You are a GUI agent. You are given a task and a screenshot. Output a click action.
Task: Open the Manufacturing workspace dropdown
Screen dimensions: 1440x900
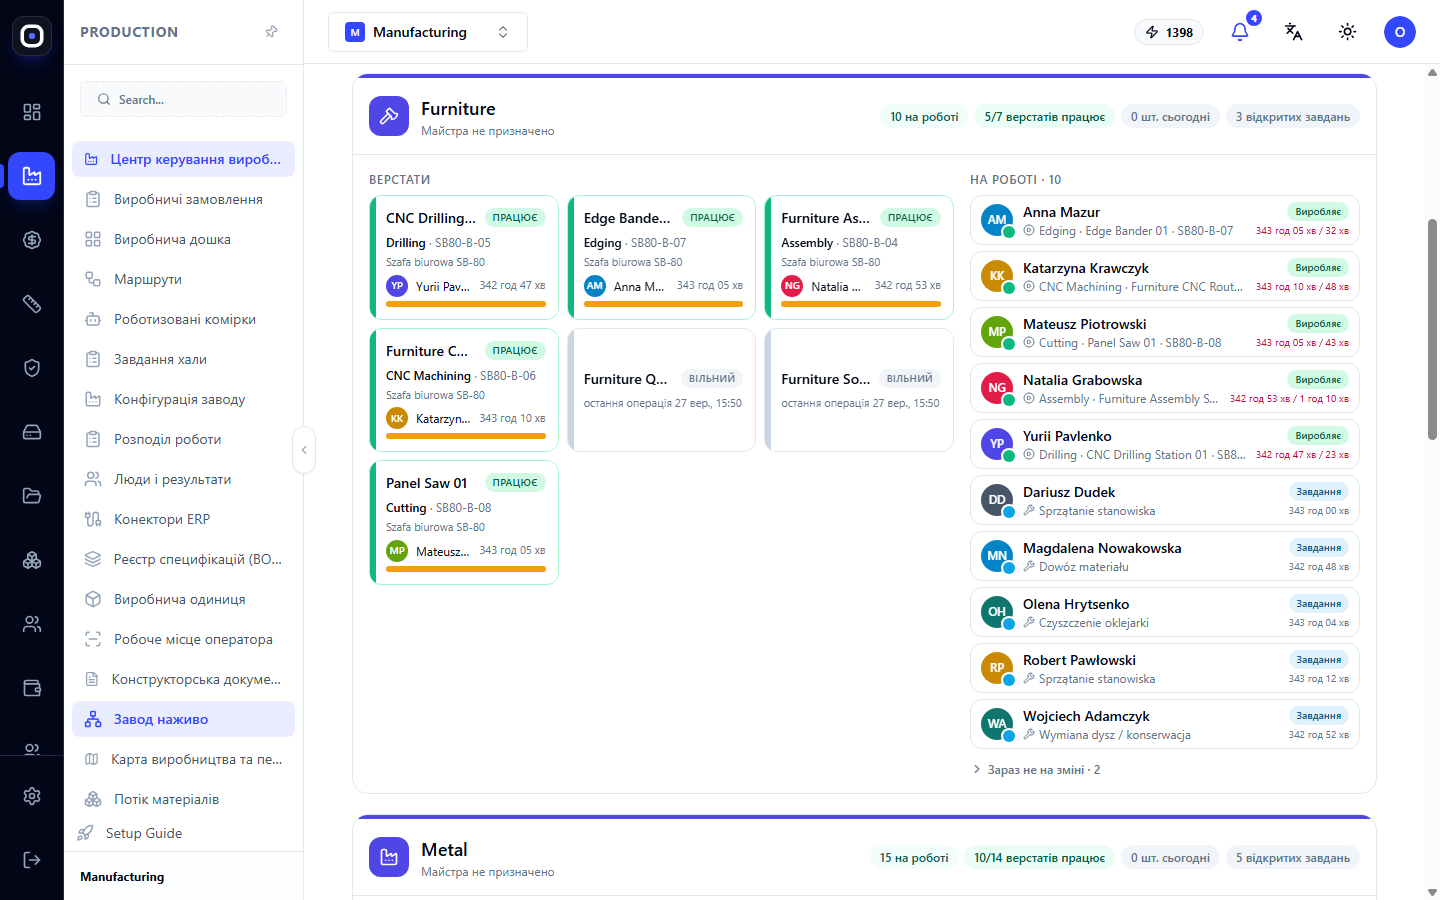[x=428, y=32]
